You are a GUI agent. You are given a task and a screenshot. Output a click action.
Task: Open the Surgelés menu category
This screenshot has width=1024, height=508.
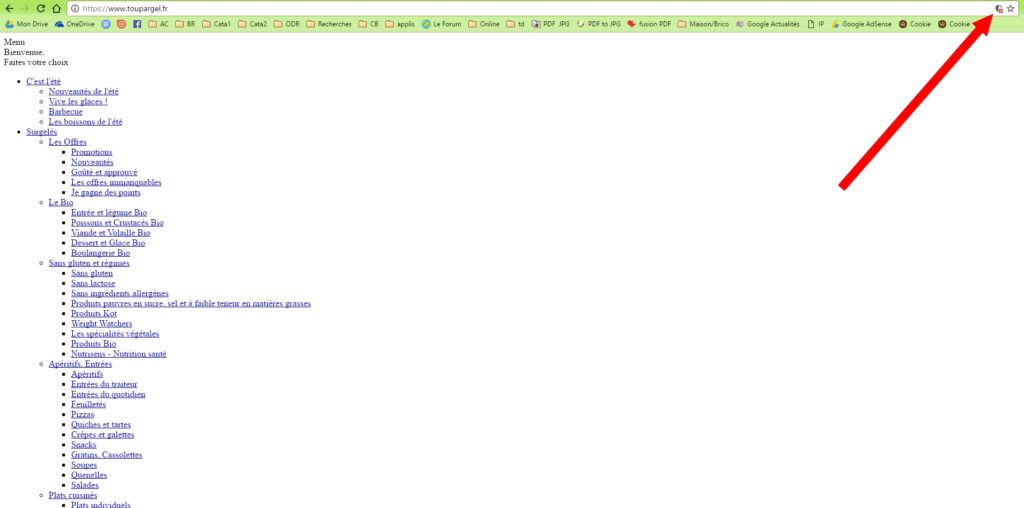pos(41,132)
